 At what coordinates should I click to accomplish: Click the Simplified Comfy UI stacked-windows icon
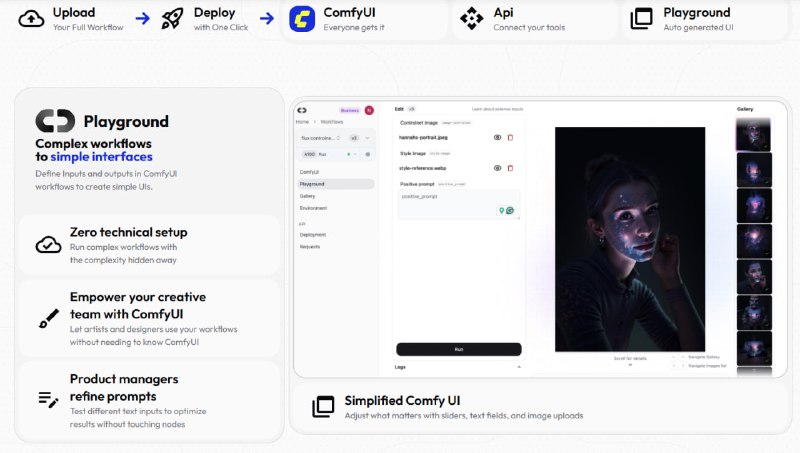[323, 407]
